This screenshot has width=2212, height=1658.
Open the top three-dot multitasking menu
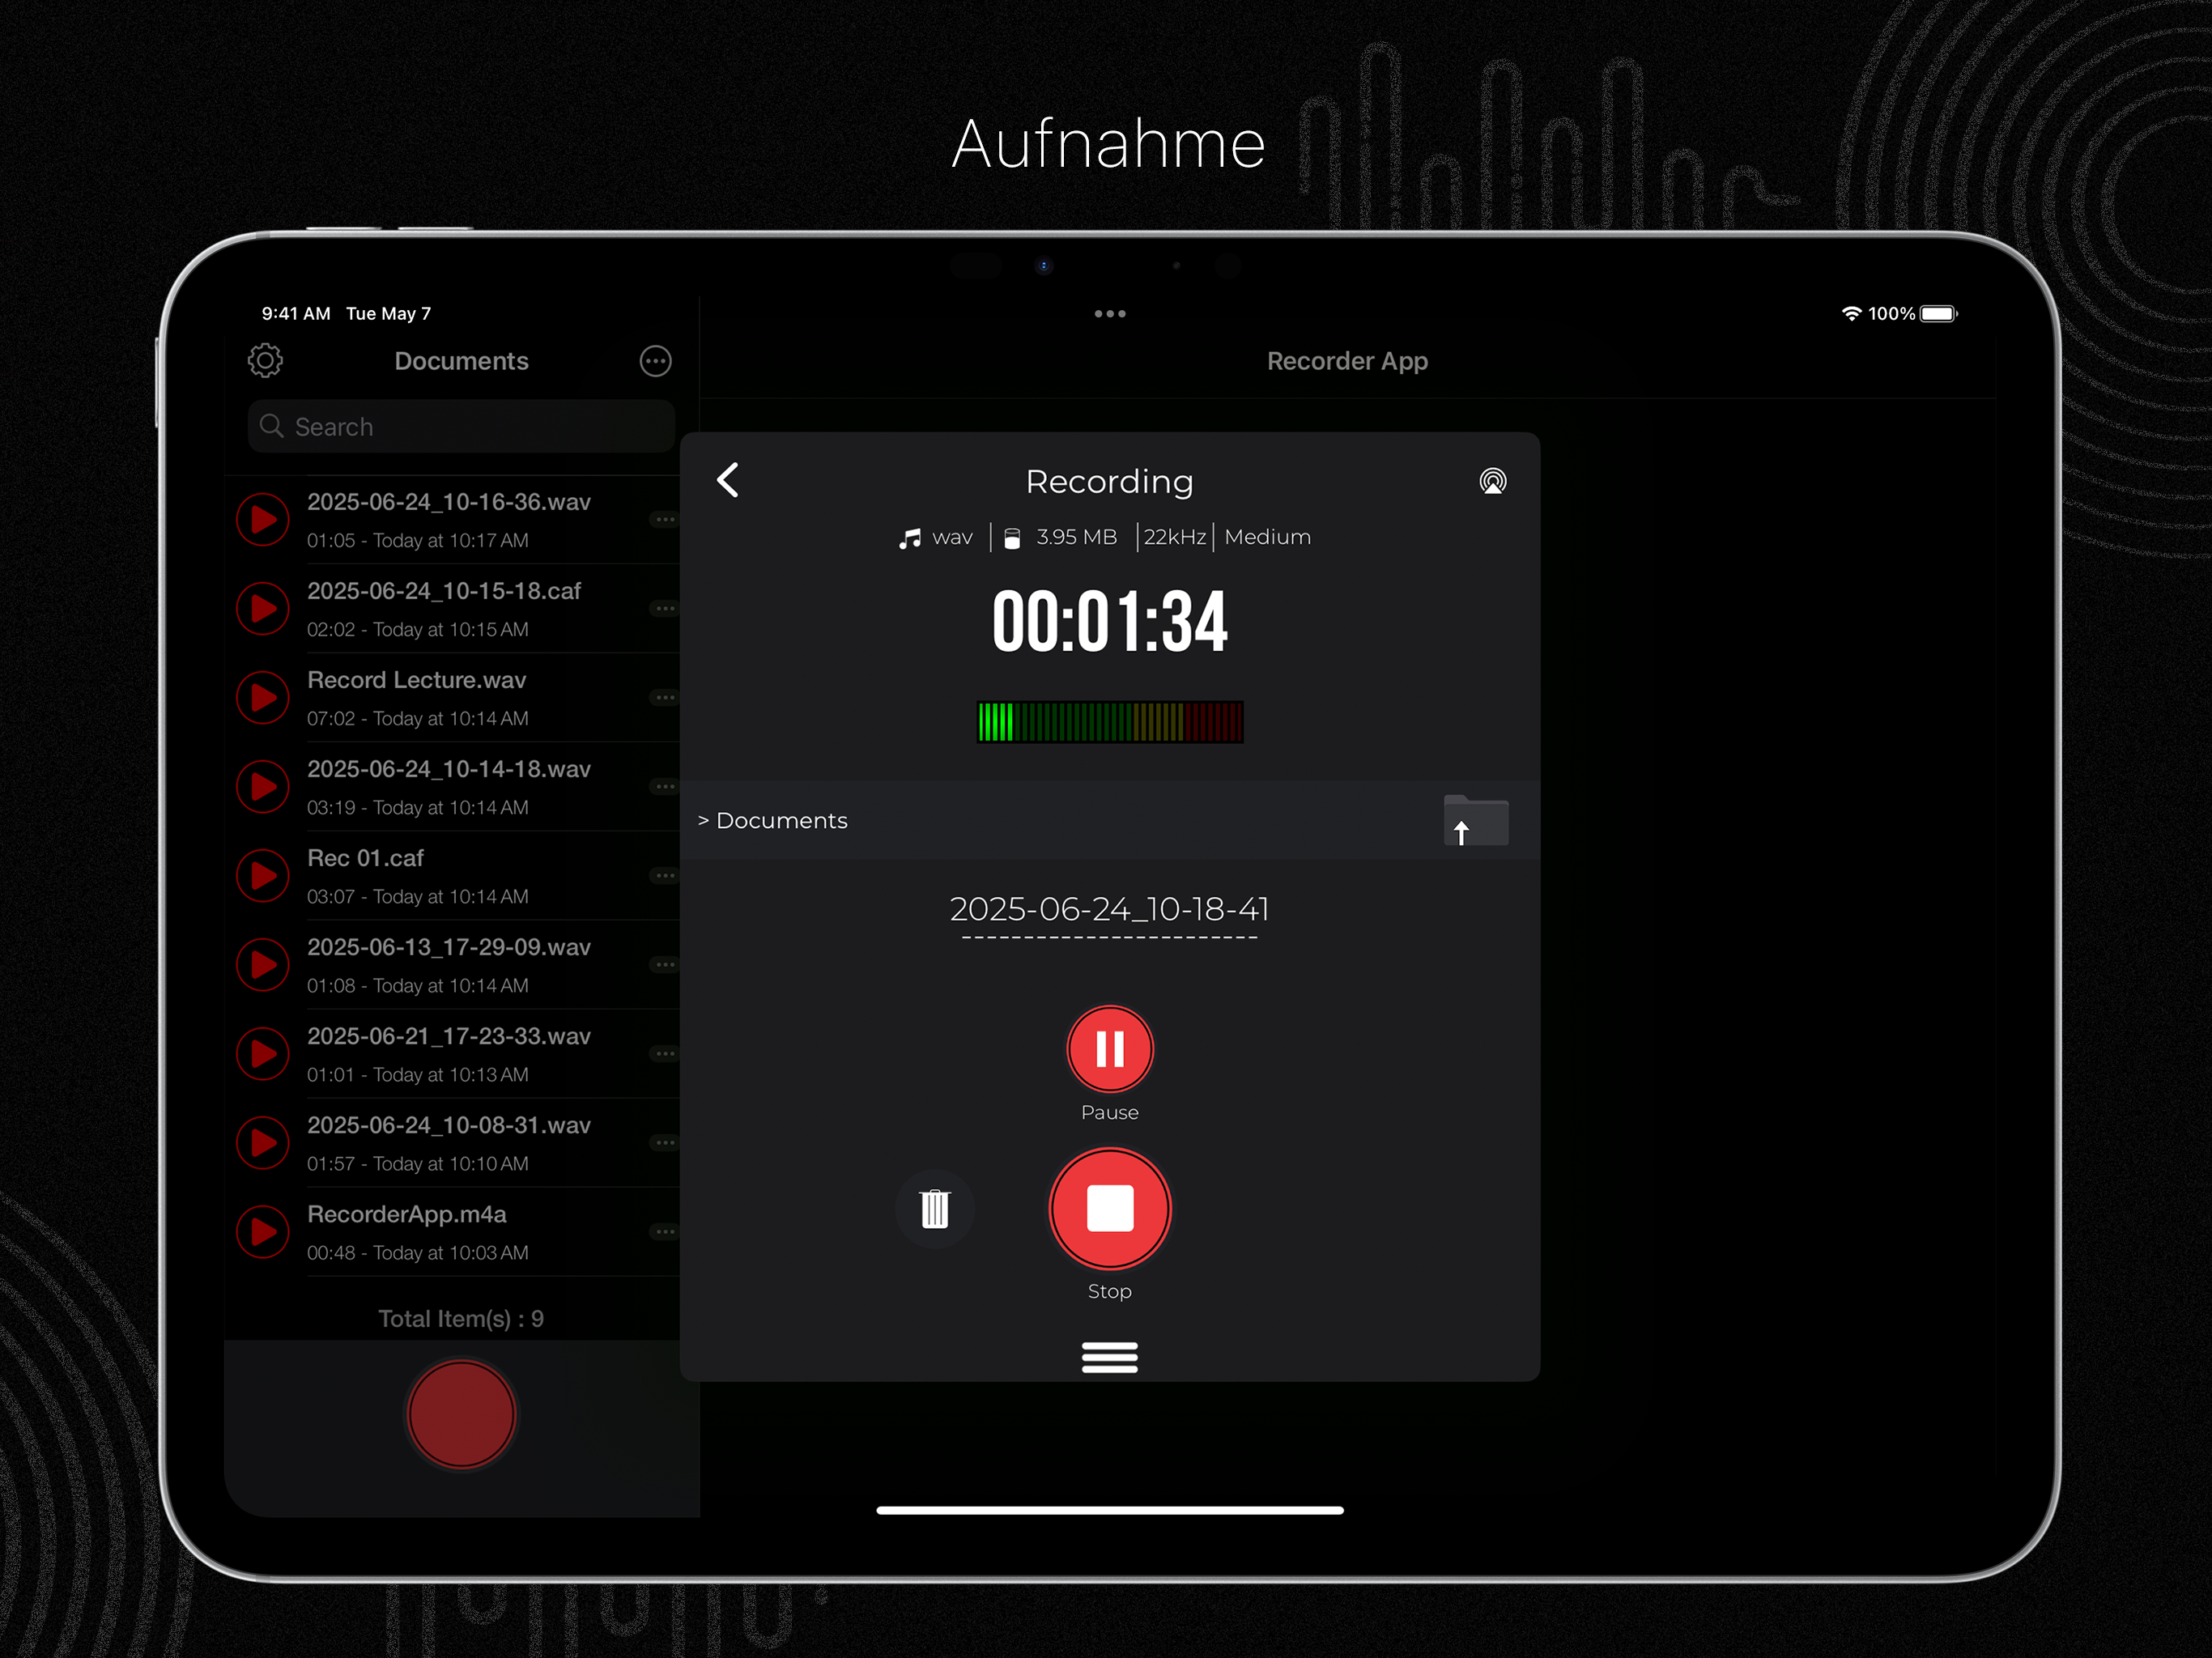tap(1109, 314)
